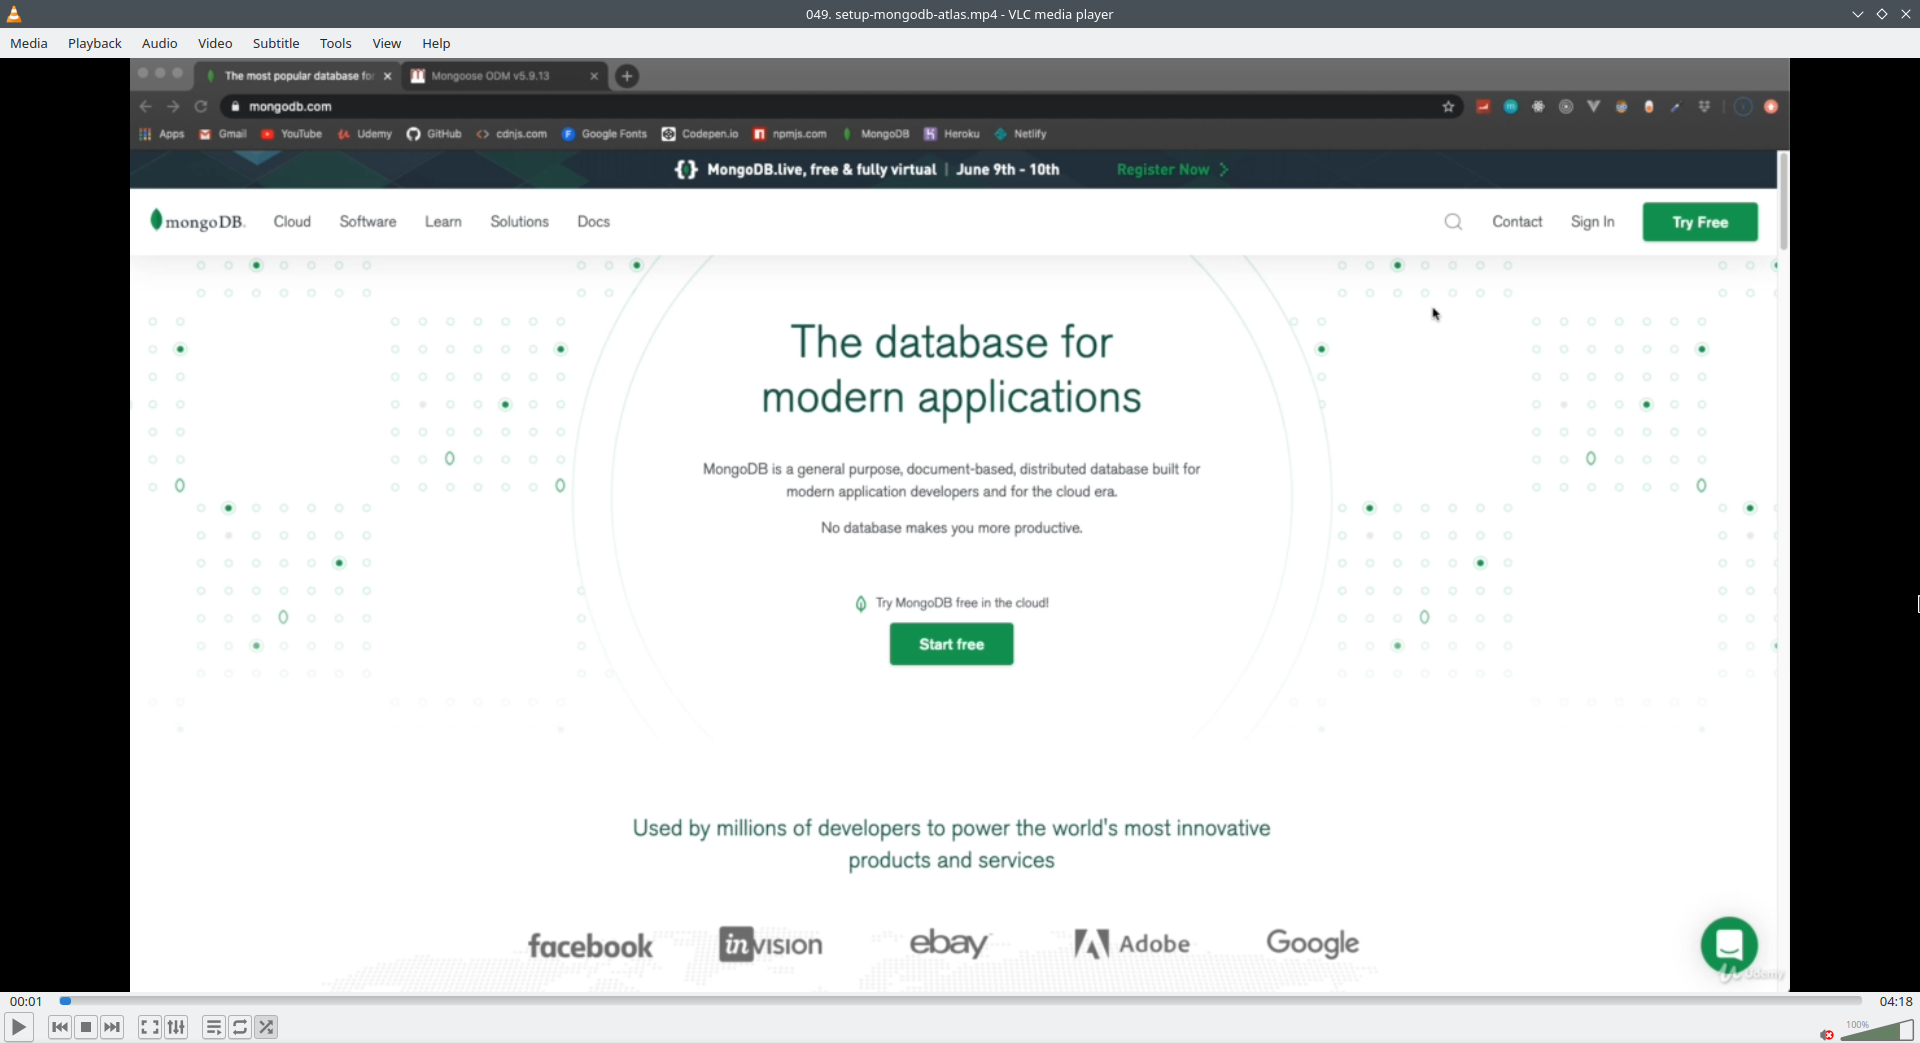Jump to the previous media item

[60, 1027]
